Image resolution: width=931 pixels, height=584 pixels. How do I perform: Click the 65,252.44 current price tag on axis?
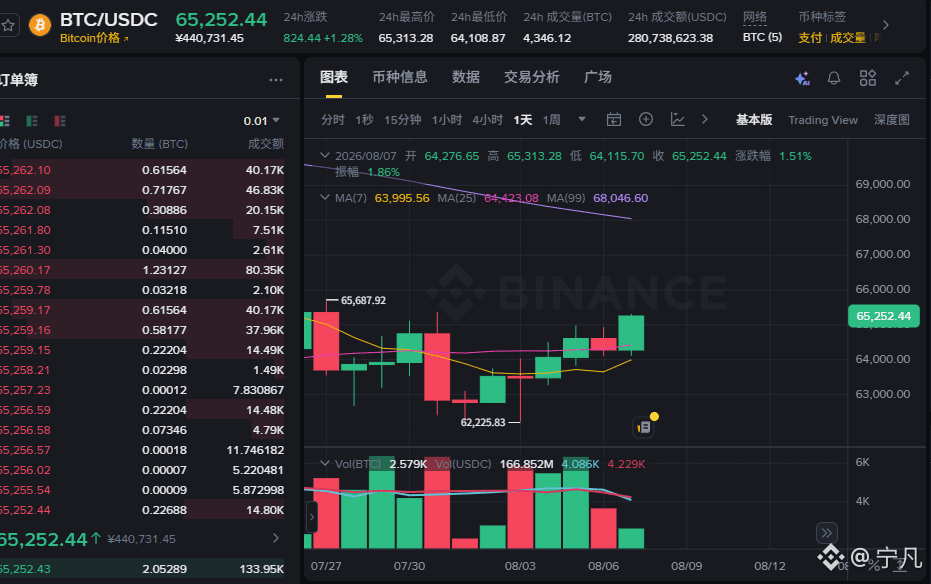(x=884, y=316)
